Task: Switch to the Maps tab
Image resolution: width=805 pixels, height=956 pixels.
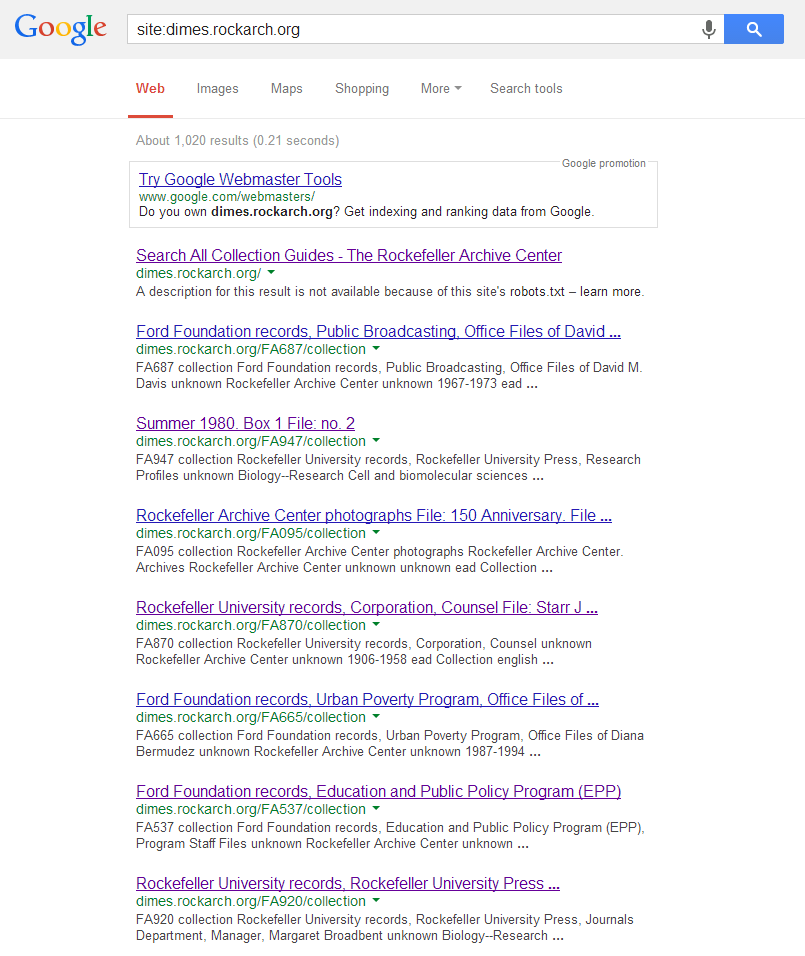Action: 287,88
